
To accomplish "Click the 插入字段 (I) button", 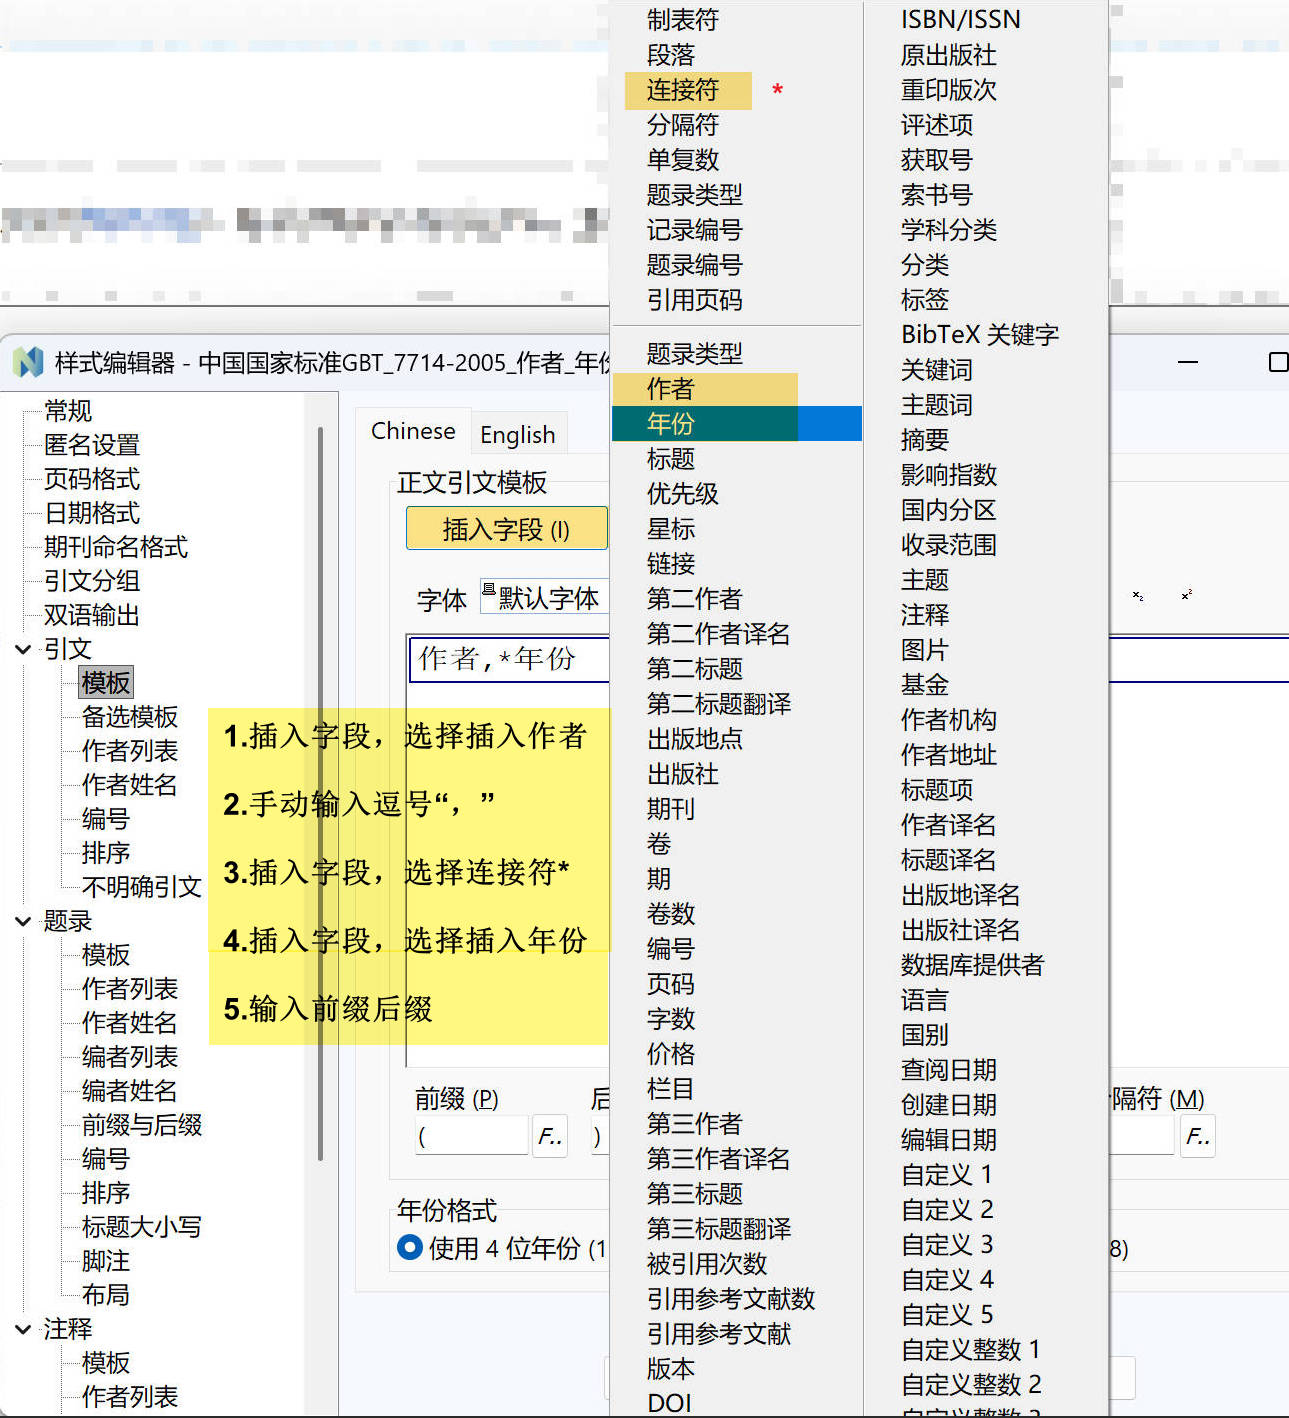I will pos(506,529).
